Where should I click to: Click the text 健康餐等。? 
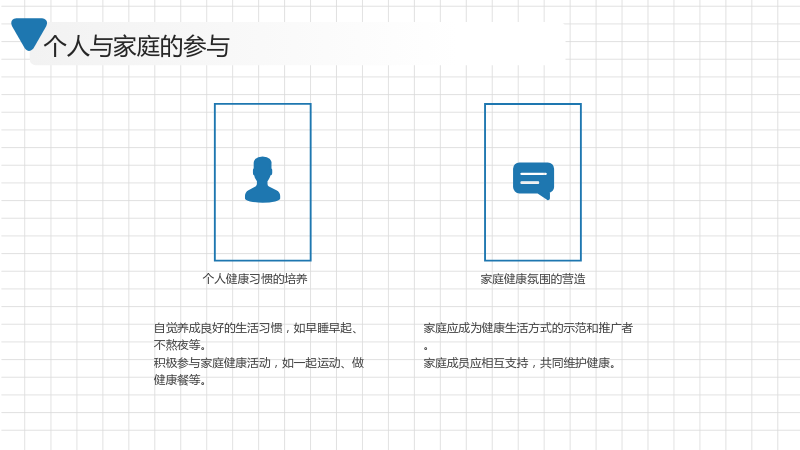pyautogui.click(x=180, y=380)
